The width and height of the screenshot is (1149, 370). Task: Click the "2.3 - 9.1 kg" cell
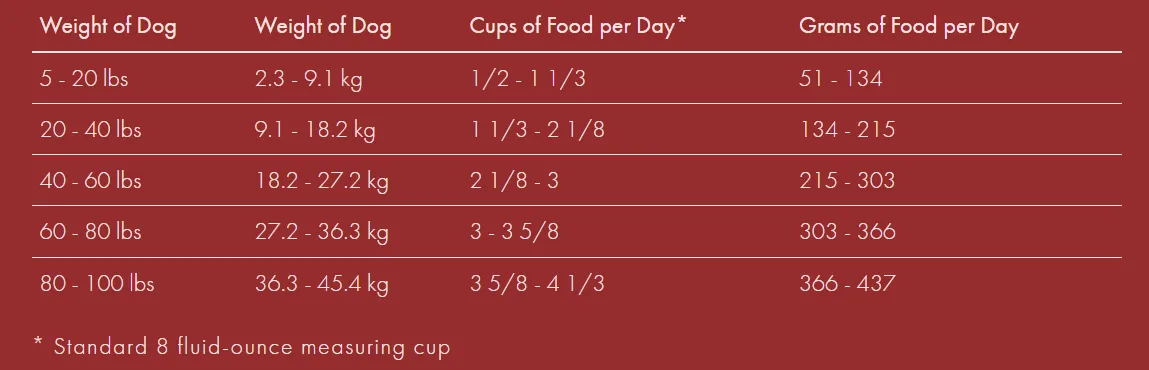(x=309, y=78)
